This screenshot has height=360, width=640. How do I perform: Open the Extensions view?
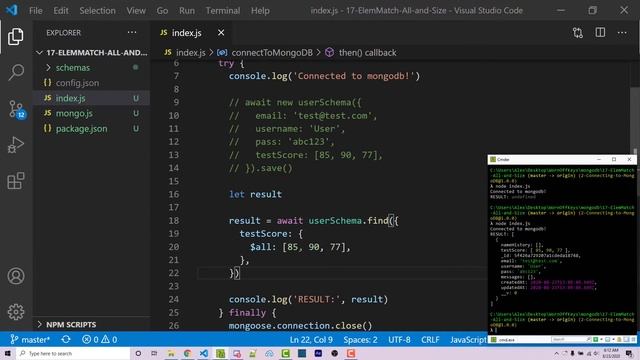click(16, 180)
